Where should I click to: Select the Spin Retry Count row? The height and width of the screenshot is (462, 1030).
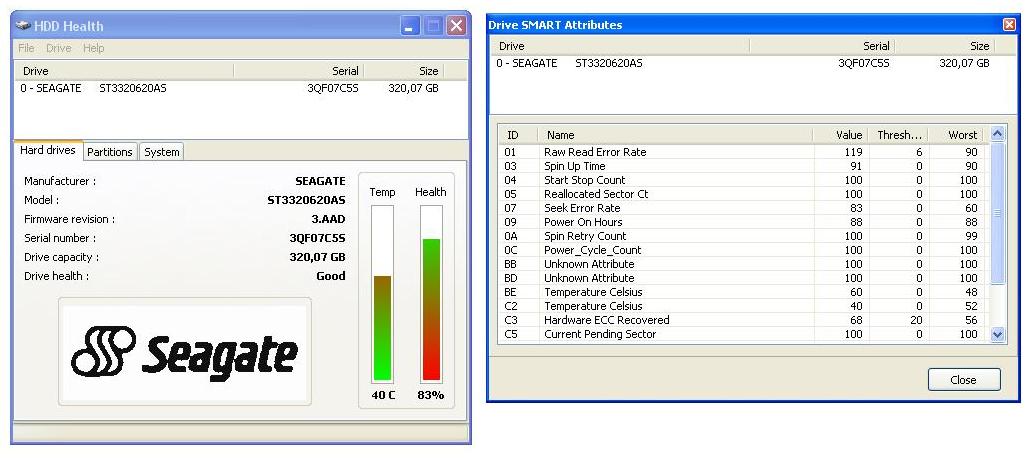pyautogui.click(x=742, y=236)
